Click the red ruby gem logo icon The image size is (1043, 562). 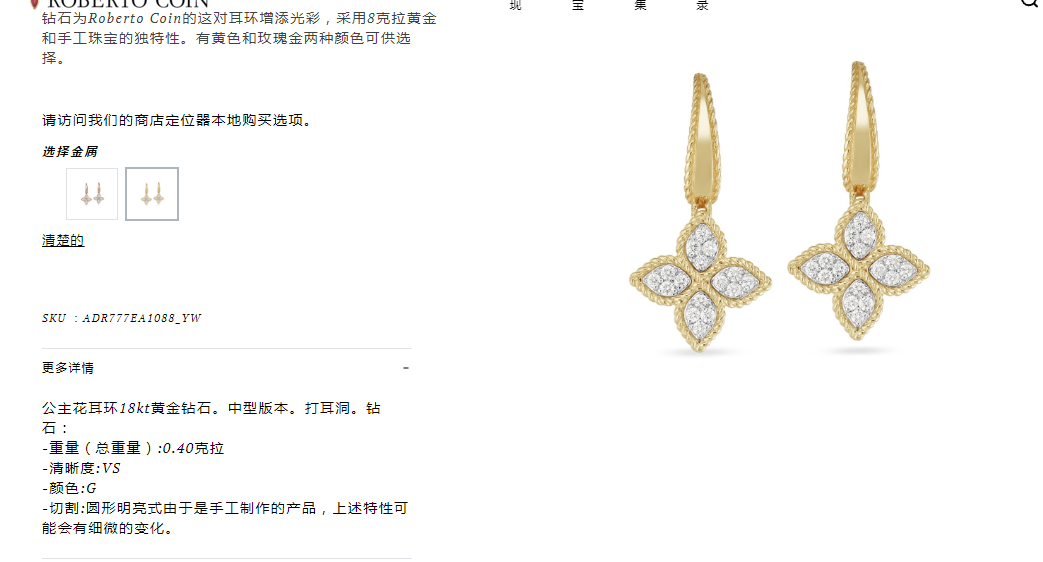(x=35, y=4)
